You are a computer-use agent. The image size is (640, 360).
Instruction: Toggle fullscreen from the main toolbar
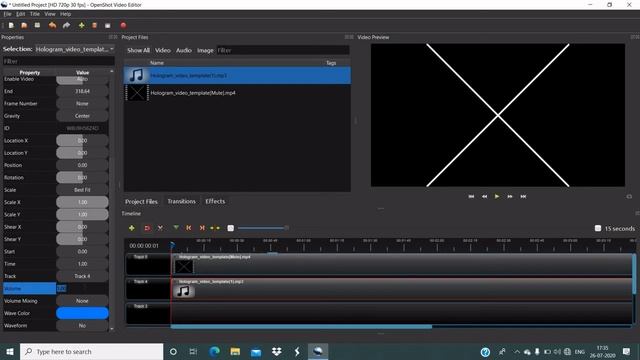[x=108, y=25]
